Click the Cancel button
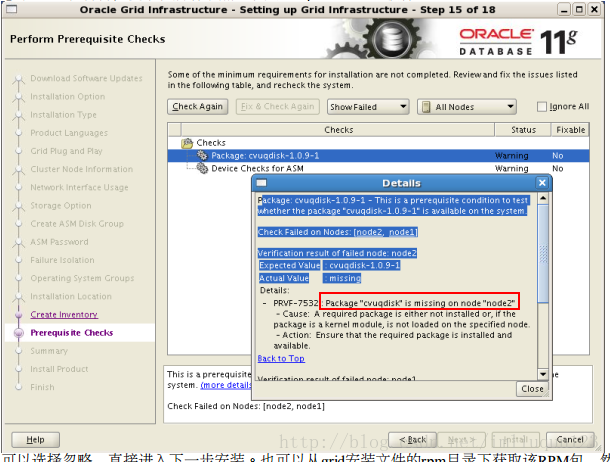The image size is (610, 462). (570, 439)
